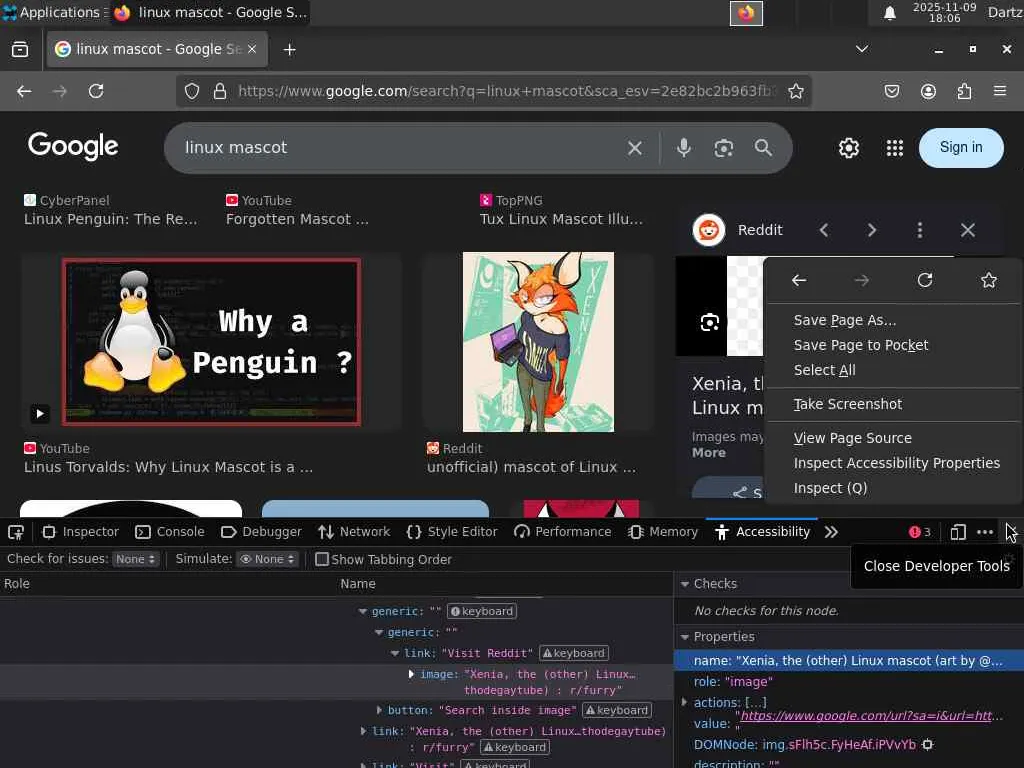
Task: Open the system notification bell
Action: tap(889, 13)
